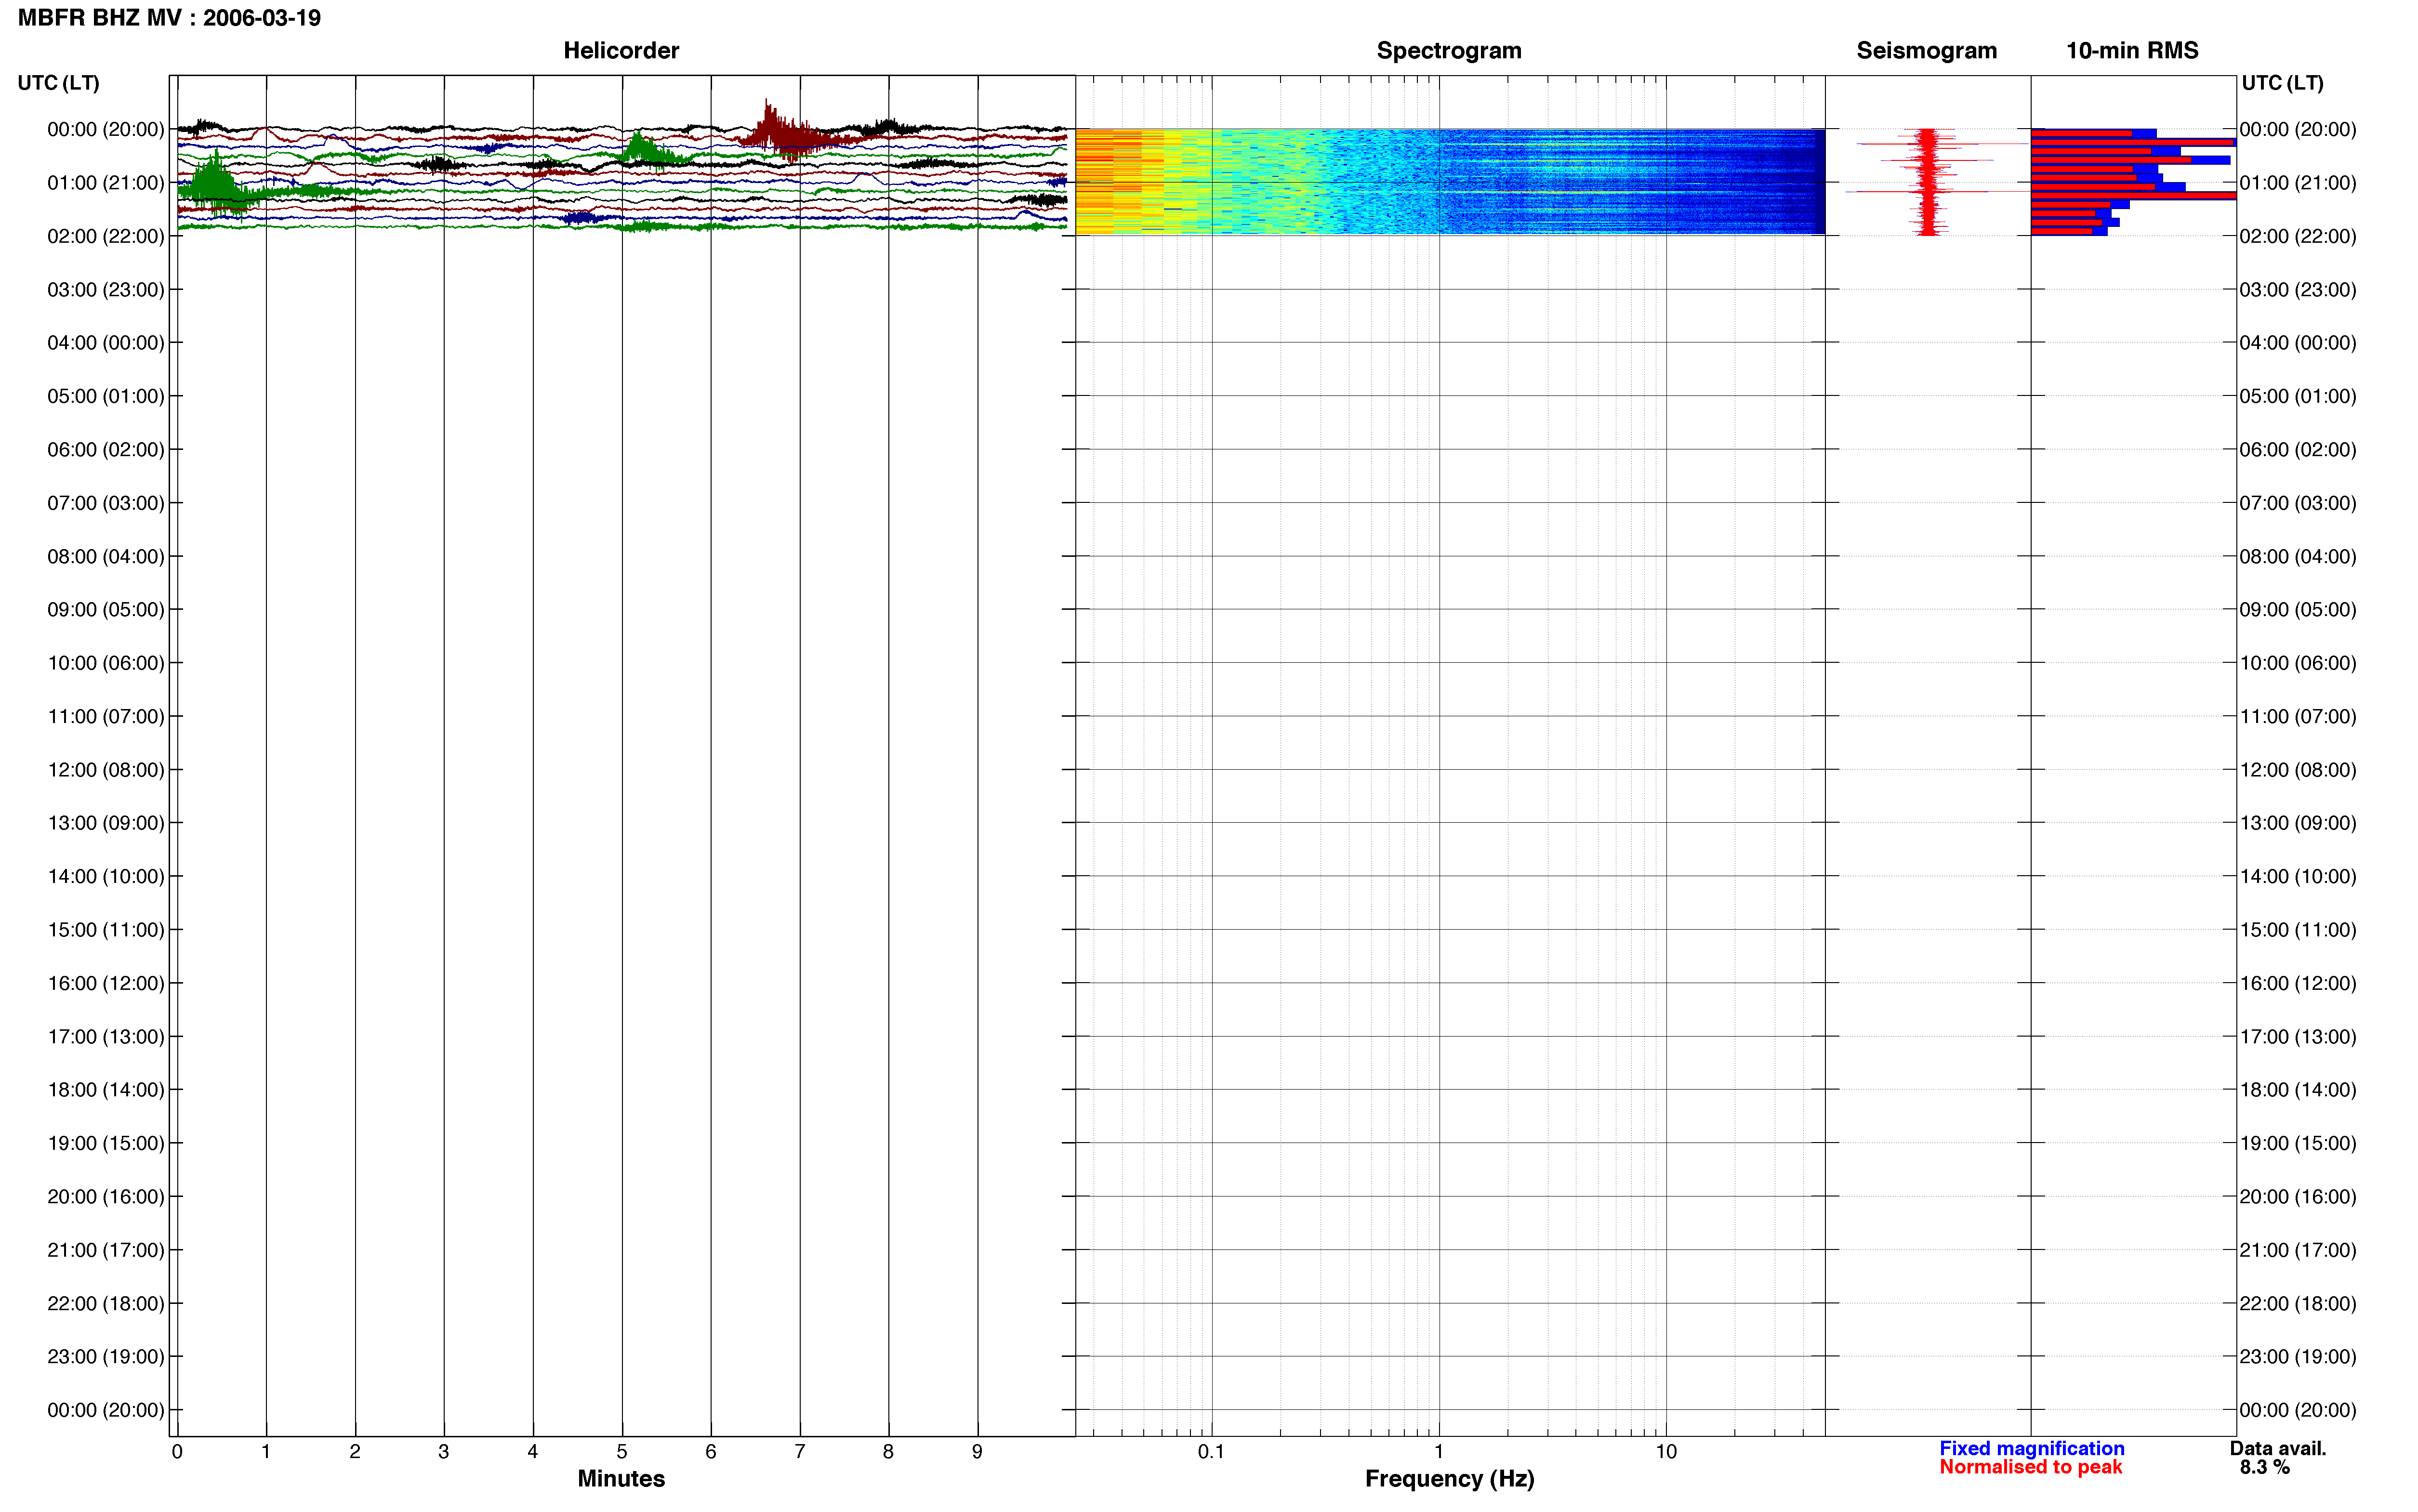
Task: Click the minute '9' tick label
Action: point(977,1452)
